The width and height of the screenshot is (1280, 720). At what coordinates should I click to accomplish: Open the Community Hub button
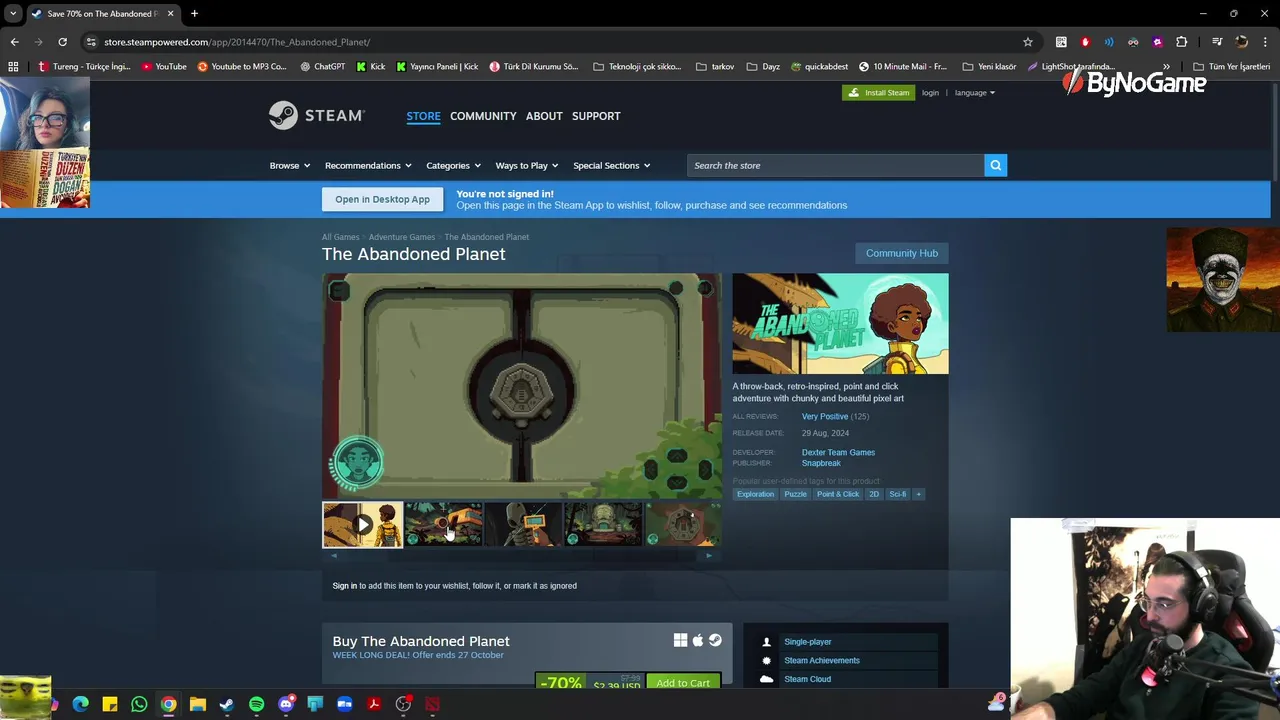(902, 253)
